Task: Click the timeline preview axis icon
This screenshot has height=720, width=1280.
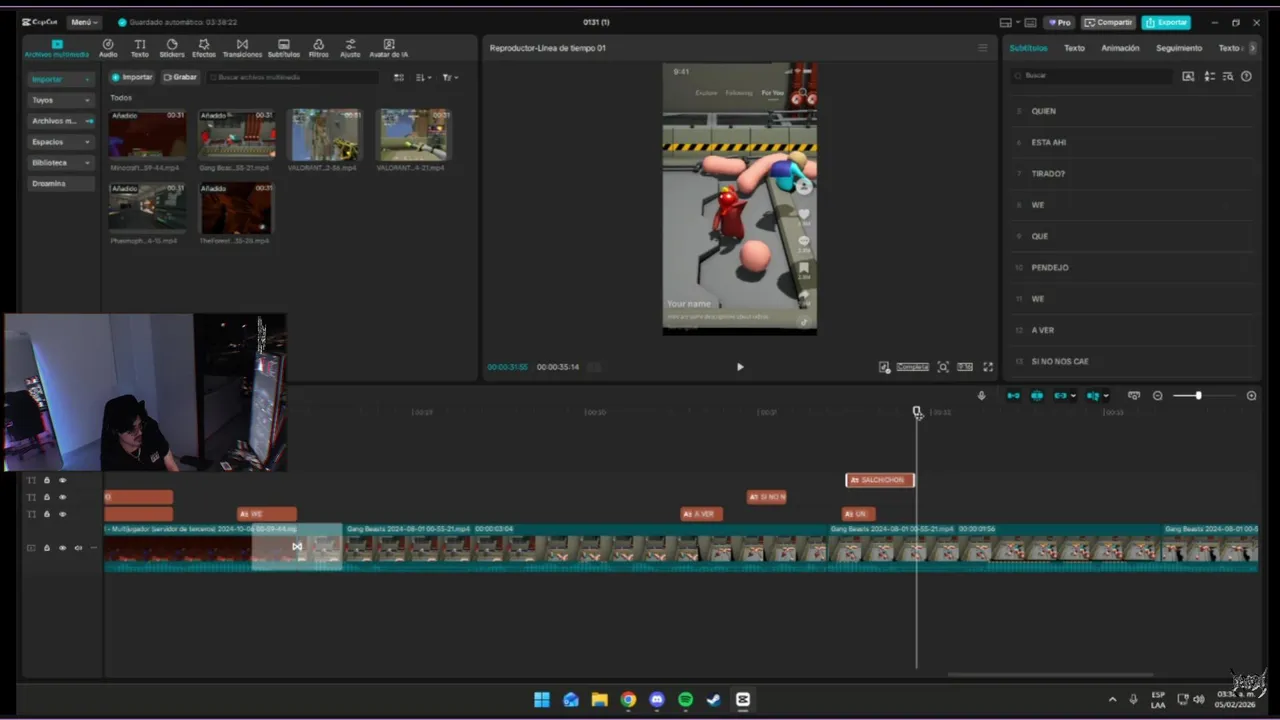Action: point(1133,396)
